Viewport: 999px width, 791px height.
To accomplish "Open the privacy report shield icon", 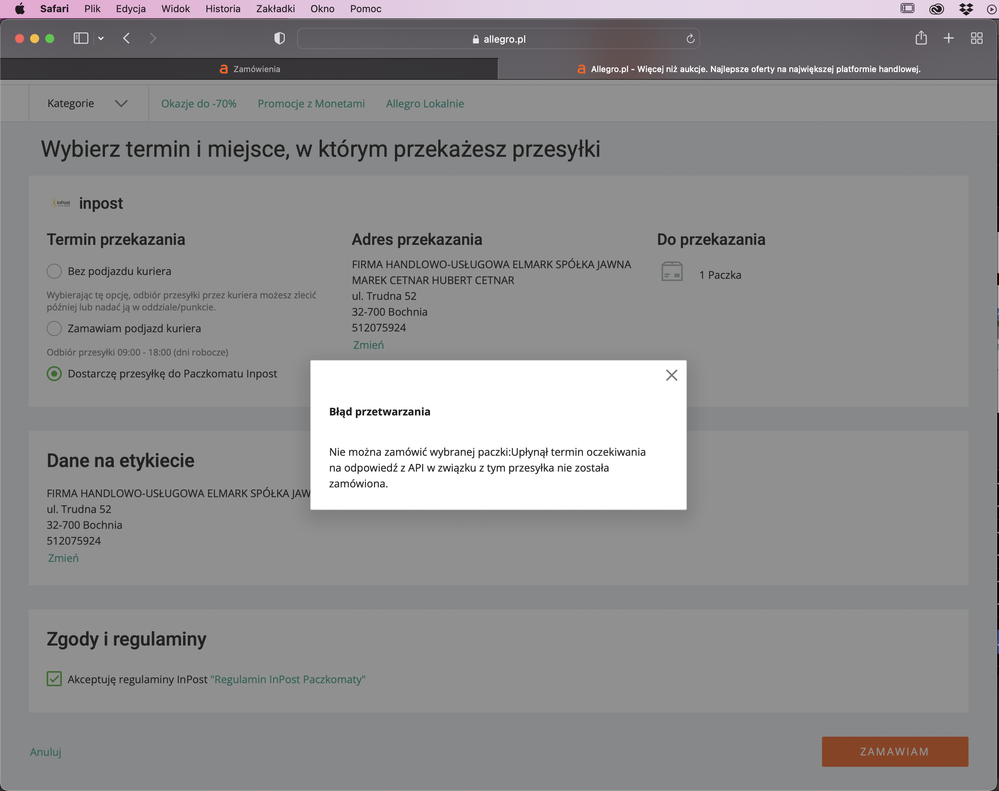I will [279, 38].
